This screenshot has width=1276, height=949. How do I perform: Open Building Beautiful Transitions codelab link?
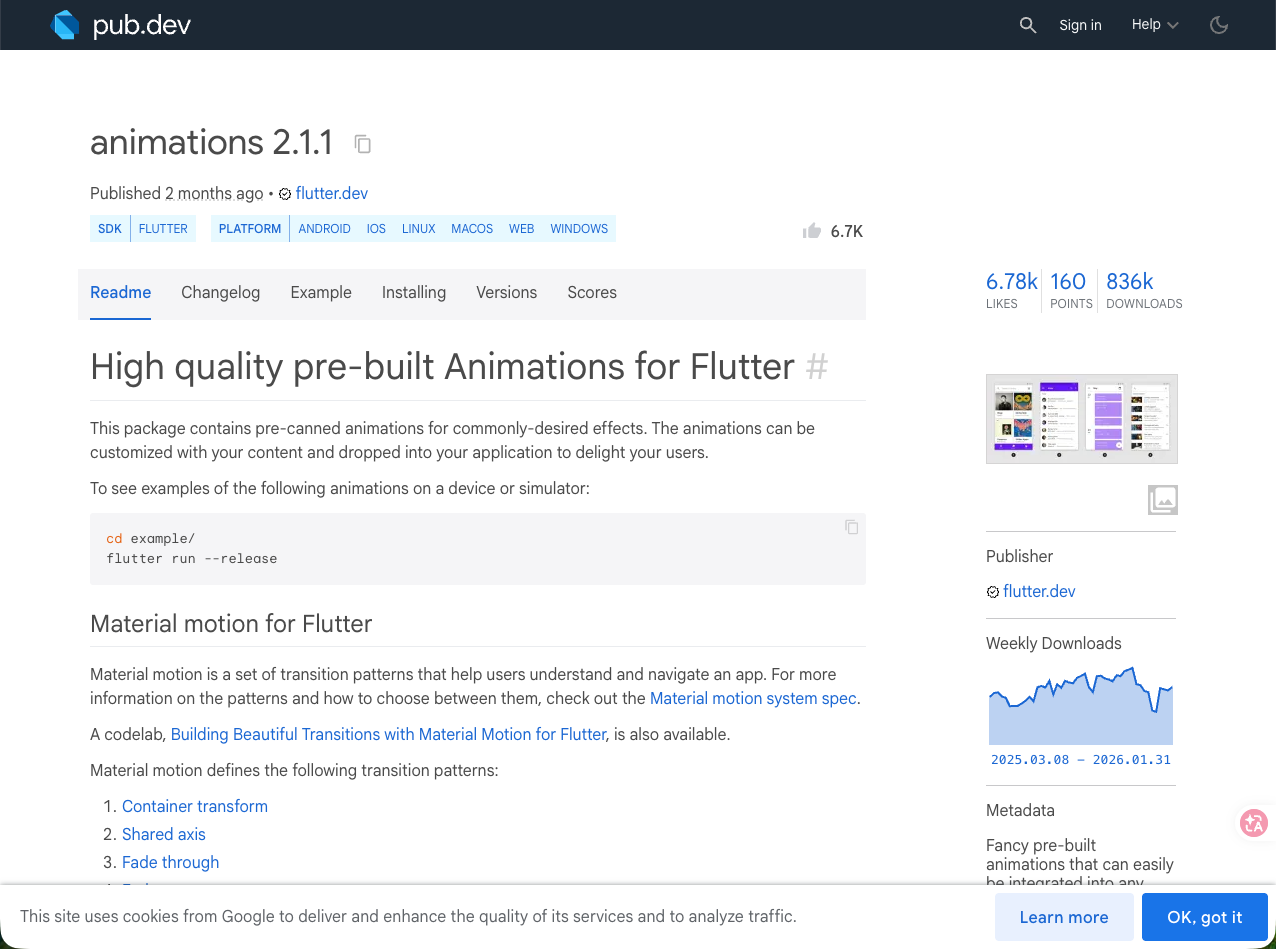388,734
